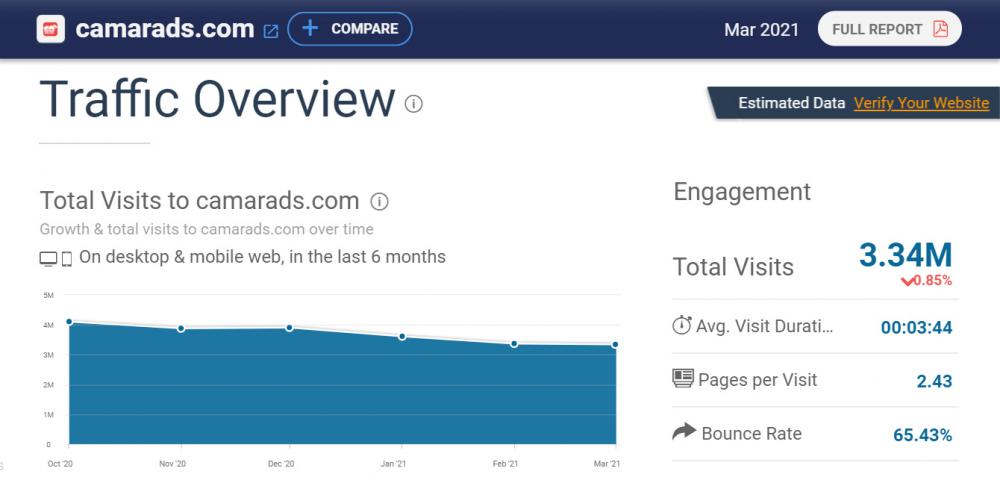Select the Mar '21 data point on chart
1000x480 pixels.
click(x=615, y=344)
